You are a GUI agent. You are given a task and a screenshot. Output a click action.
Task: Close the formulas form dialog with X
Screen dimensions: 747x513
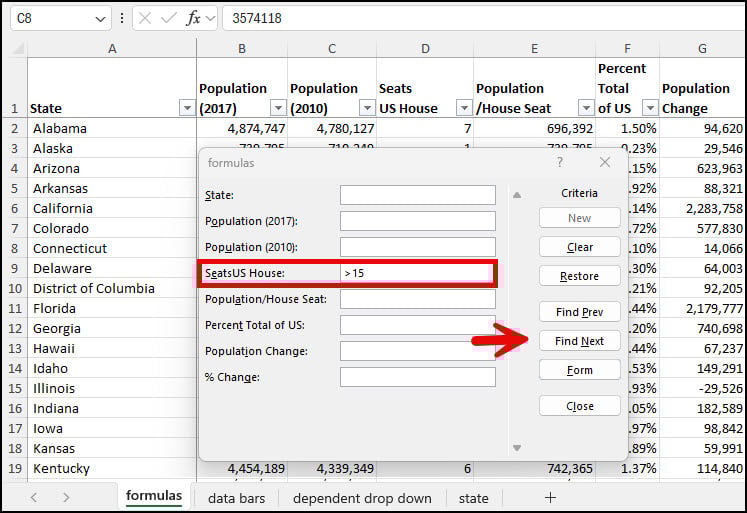pos(605,162)
